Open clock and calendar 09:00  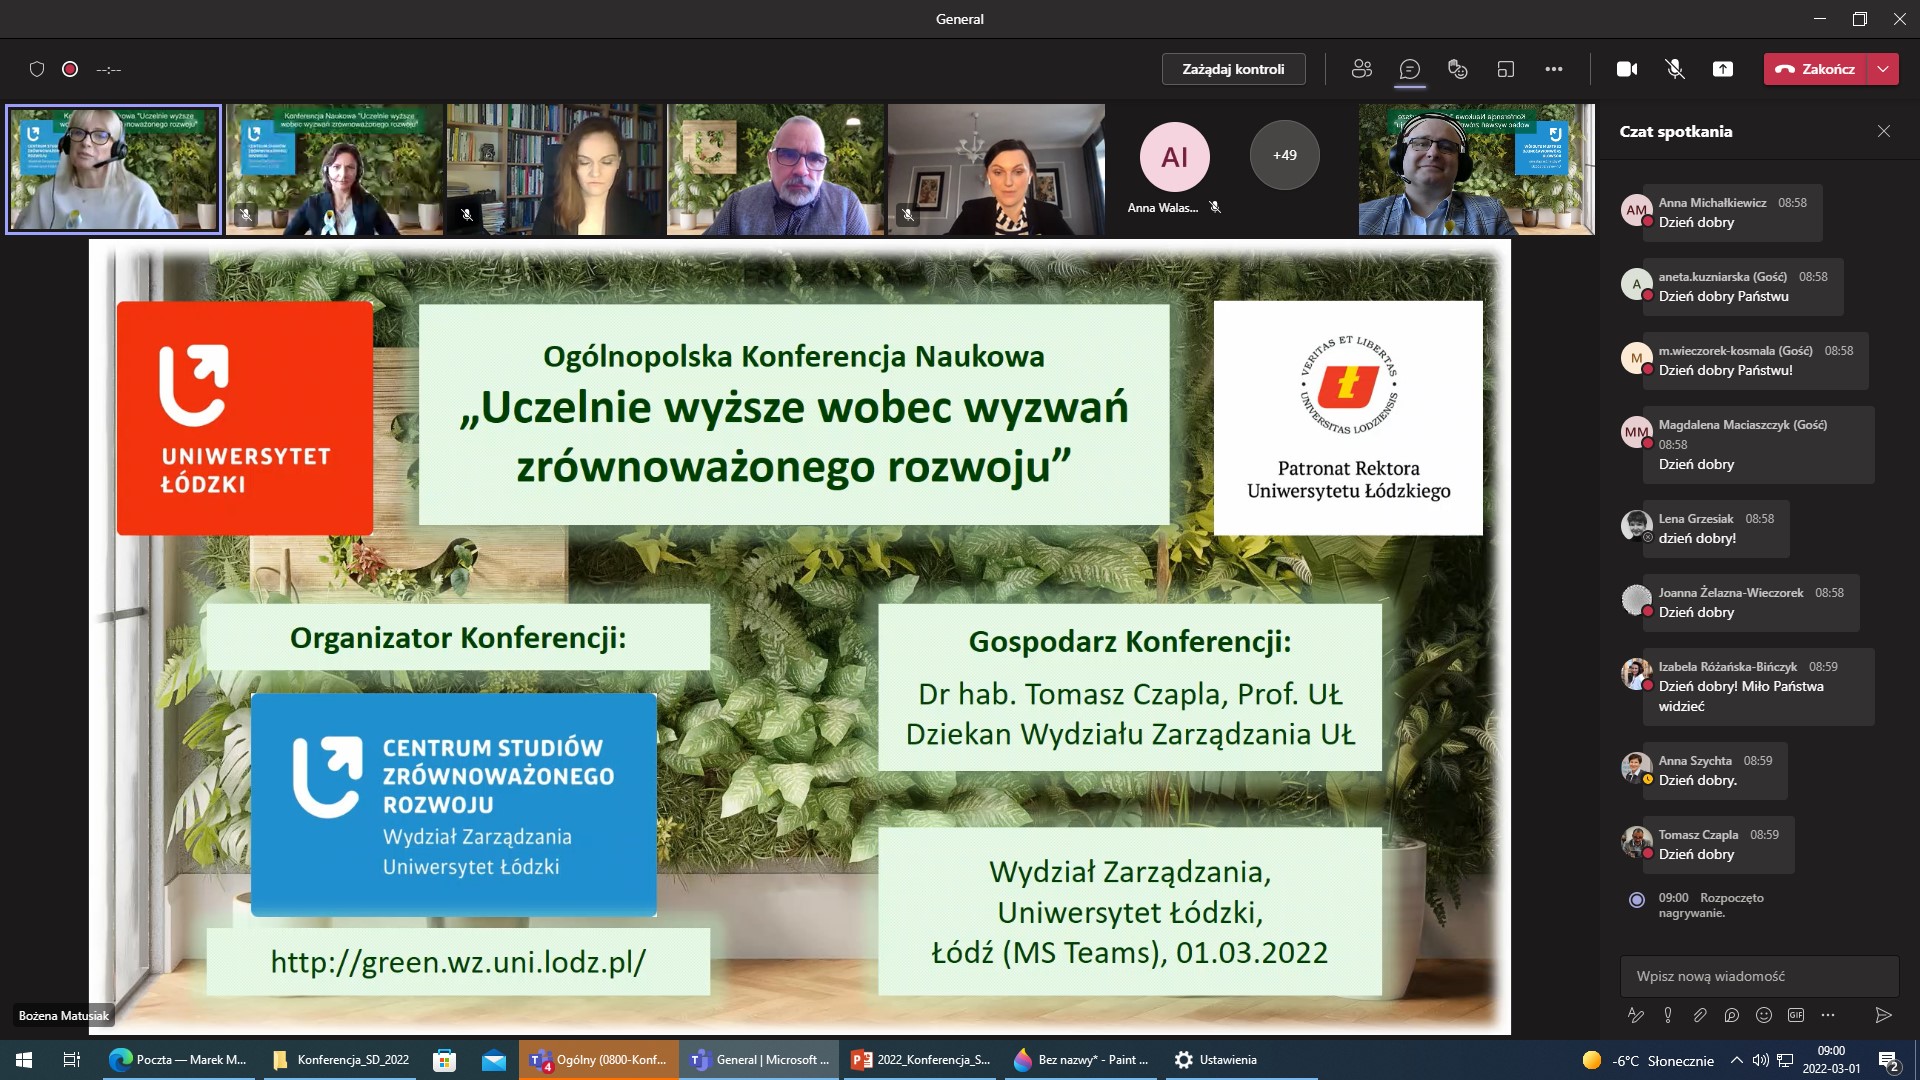tap(1831, 1060)
